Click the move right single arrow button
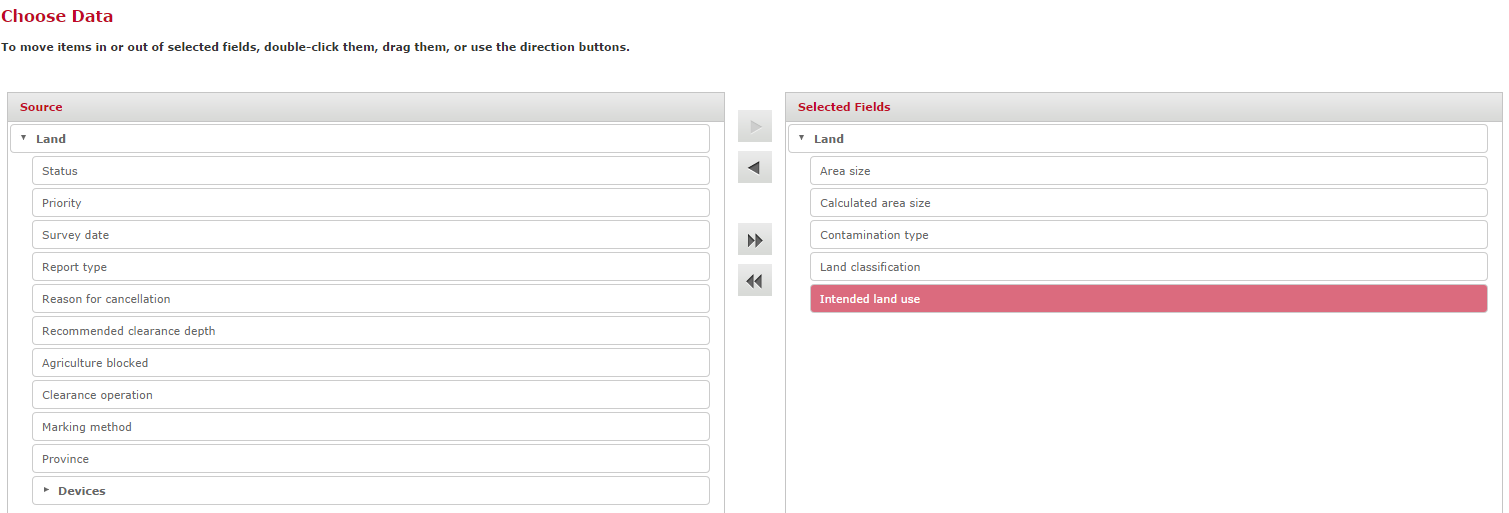 [755, 127]
